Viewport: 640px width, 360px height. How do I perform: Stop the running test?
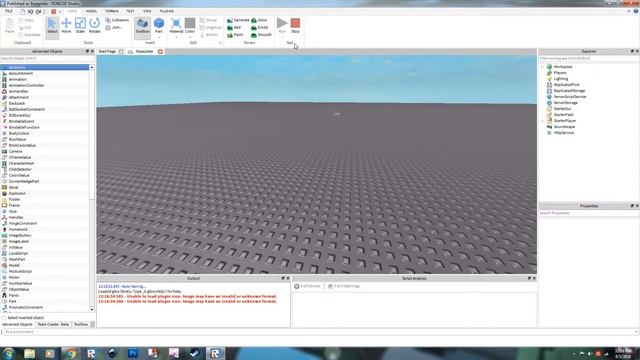point(295,25)
